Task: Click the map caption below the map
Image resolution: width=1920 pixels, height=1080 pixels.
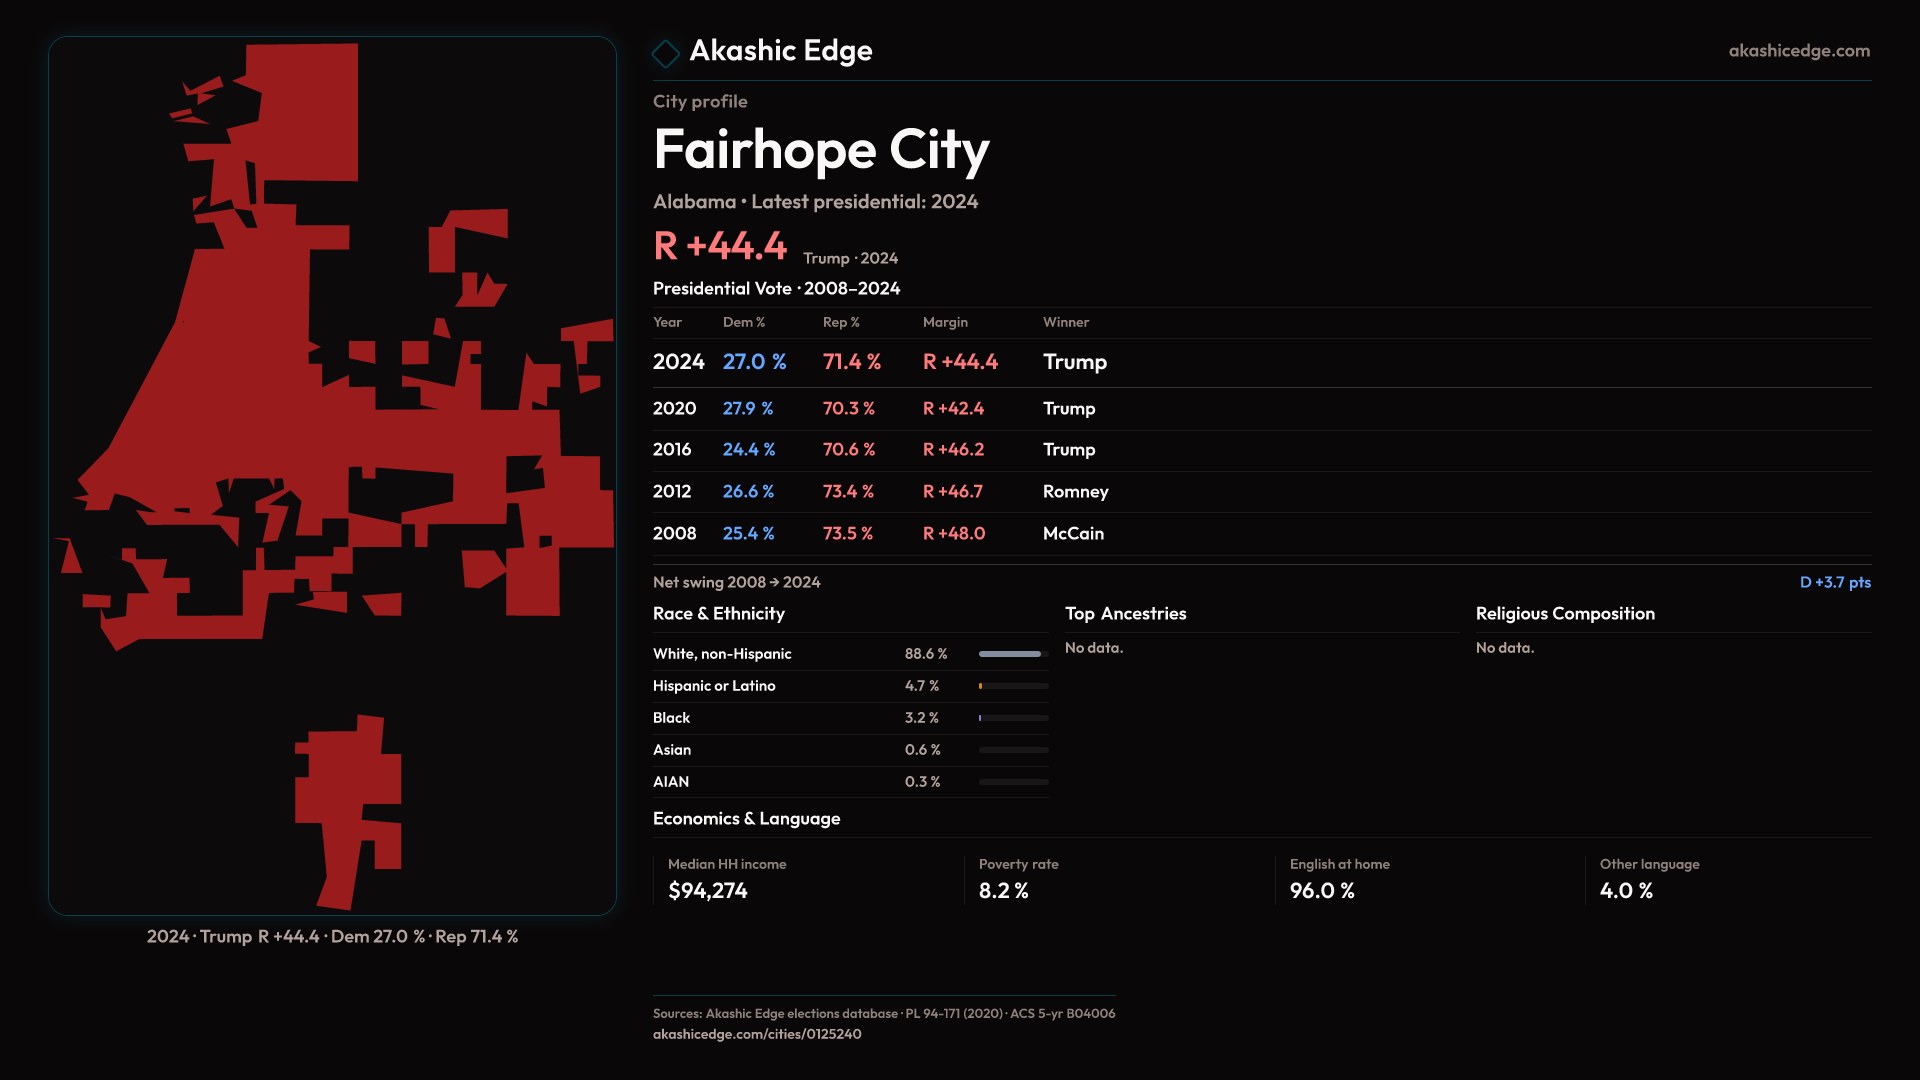Action: tap(332, 937)
